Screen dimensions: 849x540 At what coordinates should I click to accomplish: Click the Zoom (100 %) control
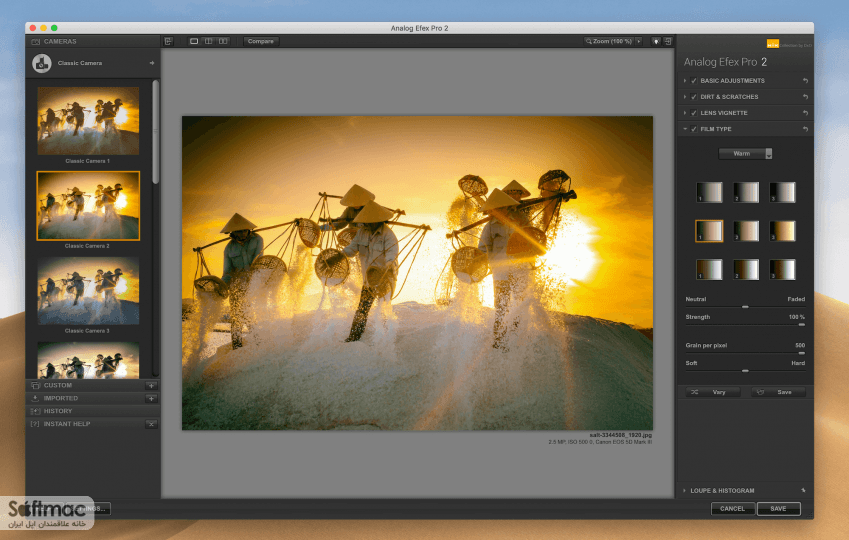pyautogui.click(x=609, y=41)
